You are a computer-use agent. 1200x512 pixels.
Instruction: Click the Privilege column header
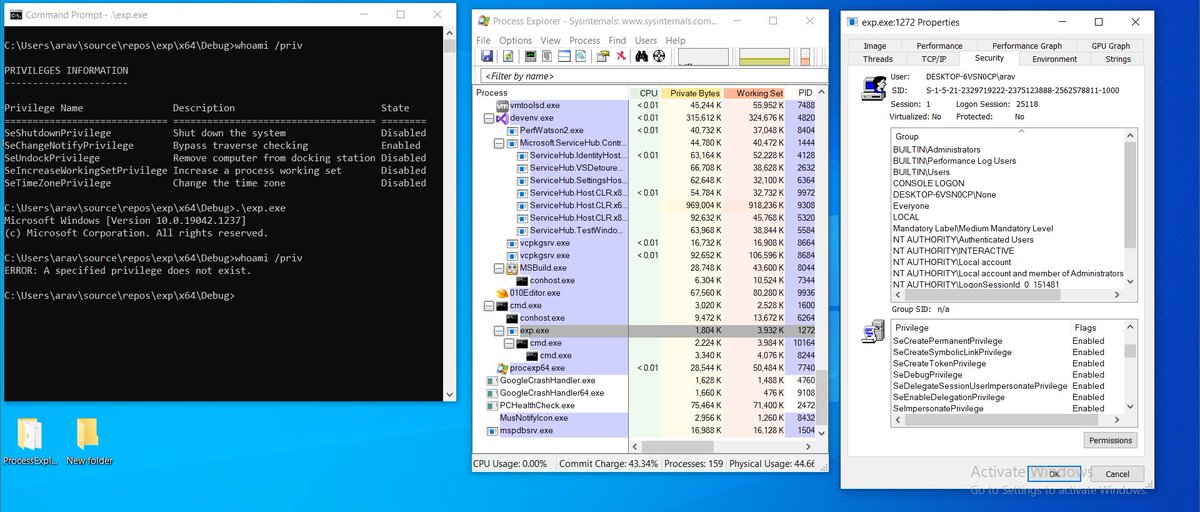[980, 328]
